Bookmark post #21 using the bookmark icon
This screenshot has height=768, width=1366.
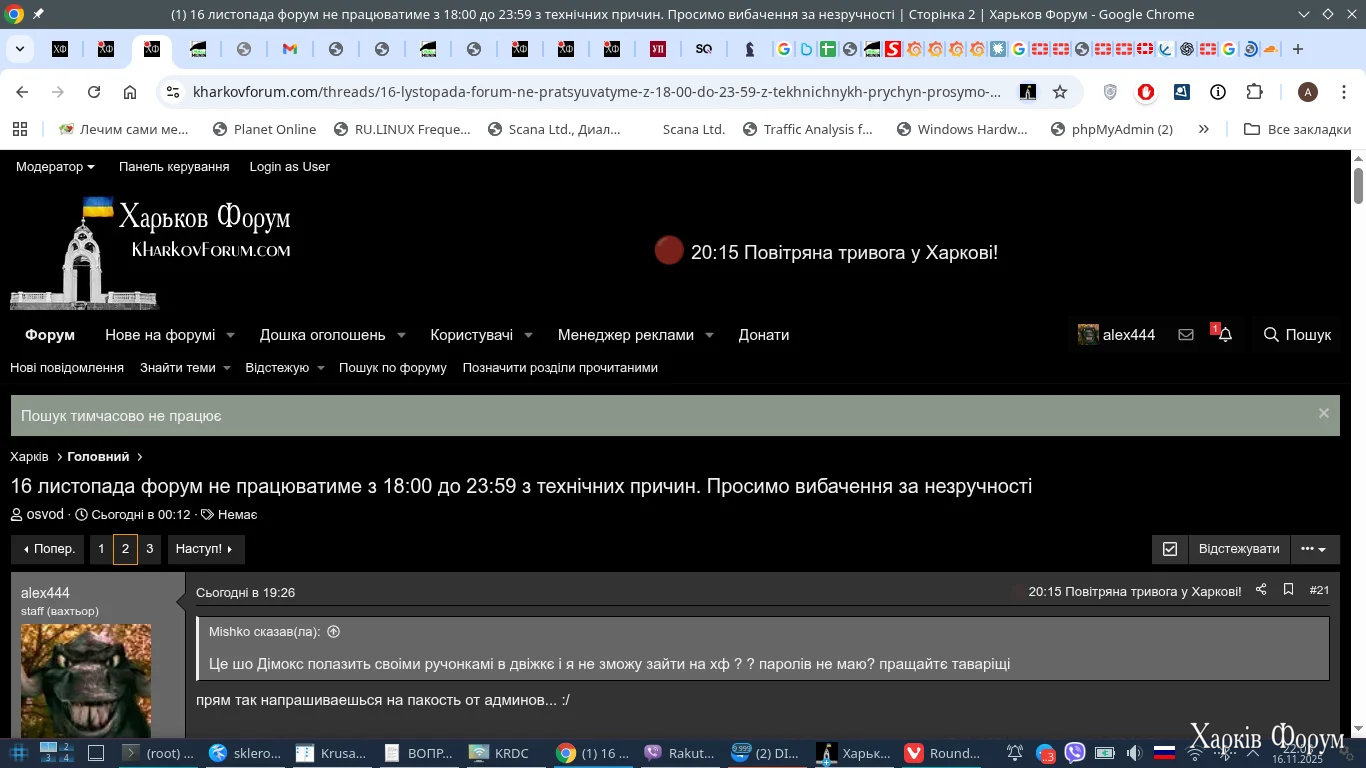[1288, 590]
